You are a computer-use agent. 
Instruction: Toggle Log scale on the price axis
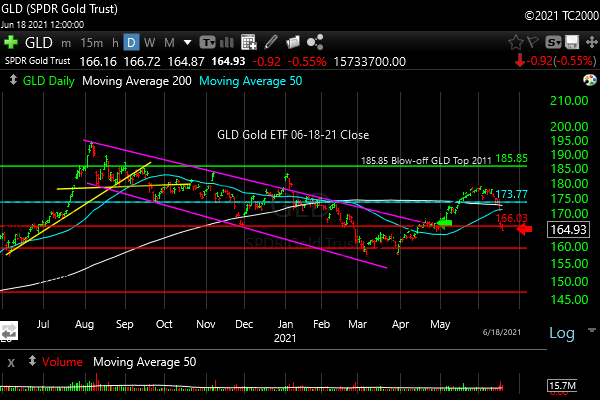(562, 333)
